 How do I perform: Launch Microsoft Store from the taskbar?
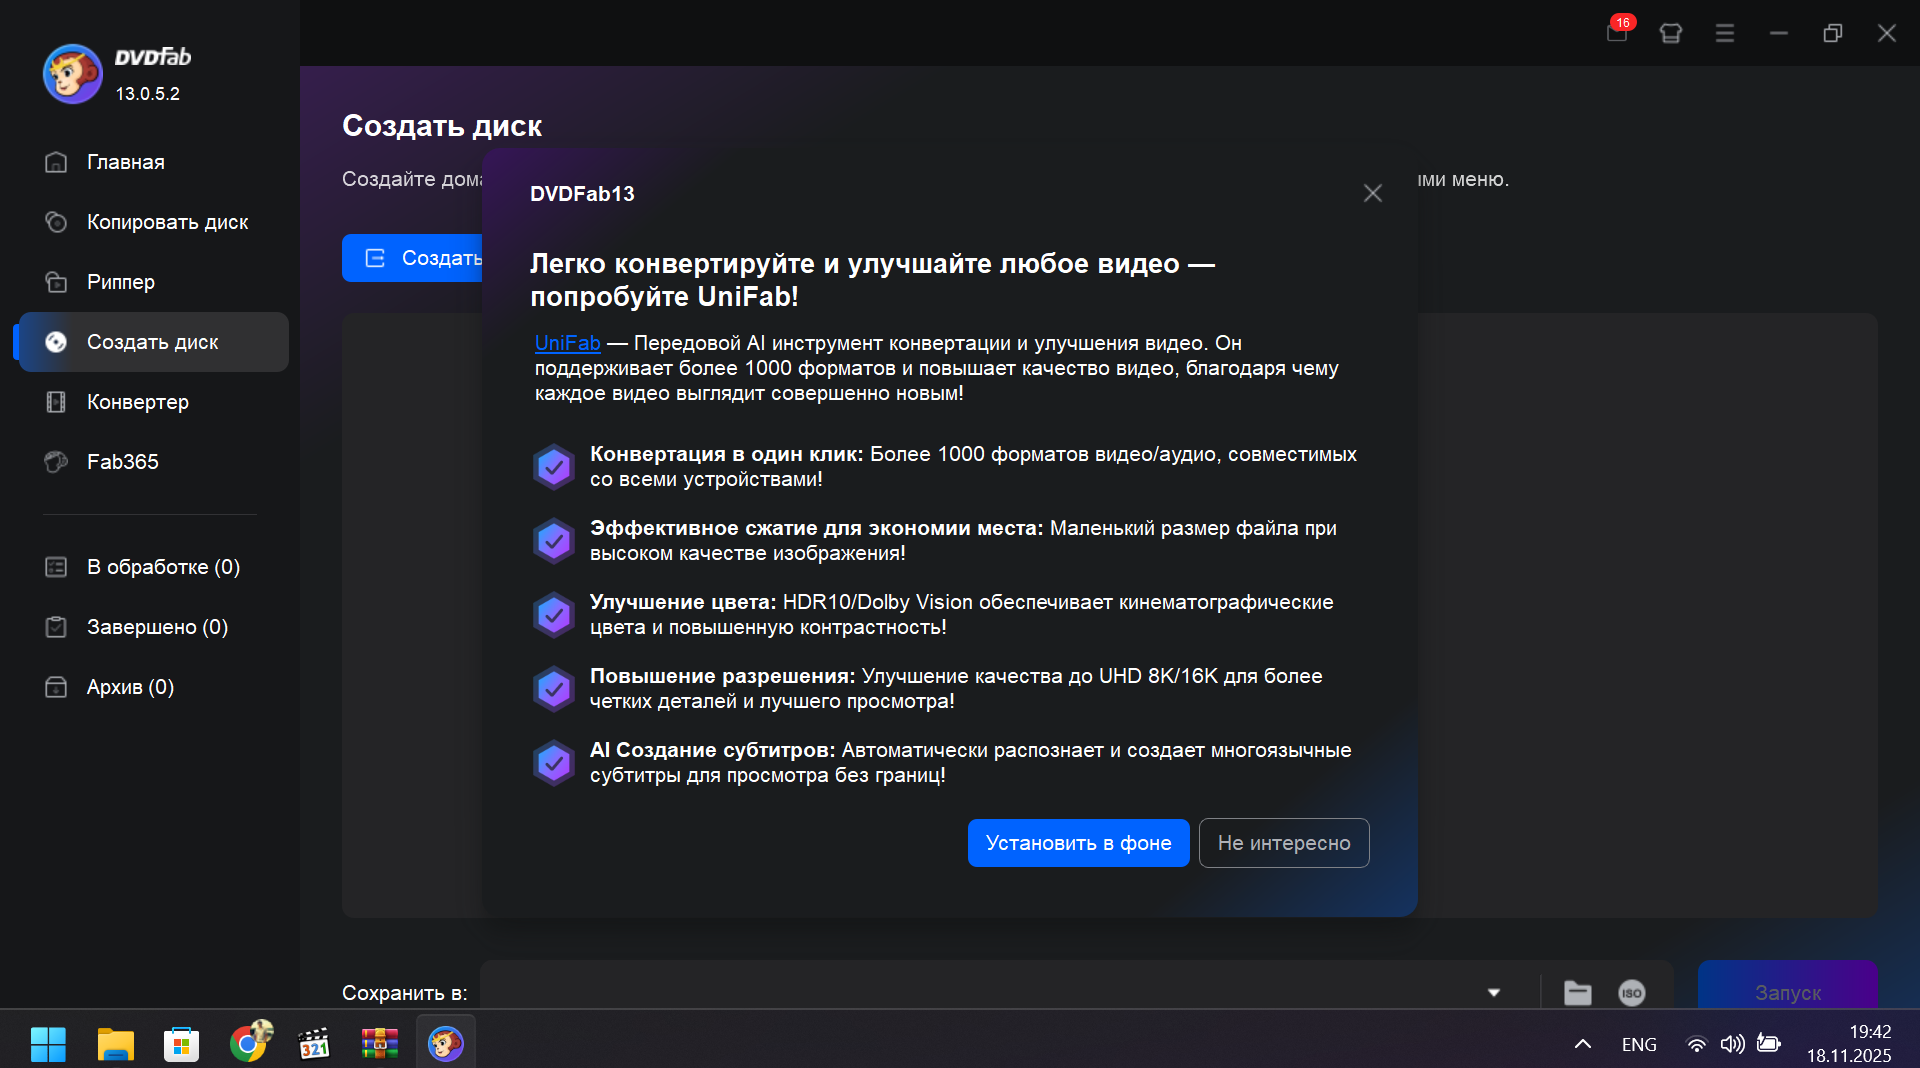click(181, 1044)
